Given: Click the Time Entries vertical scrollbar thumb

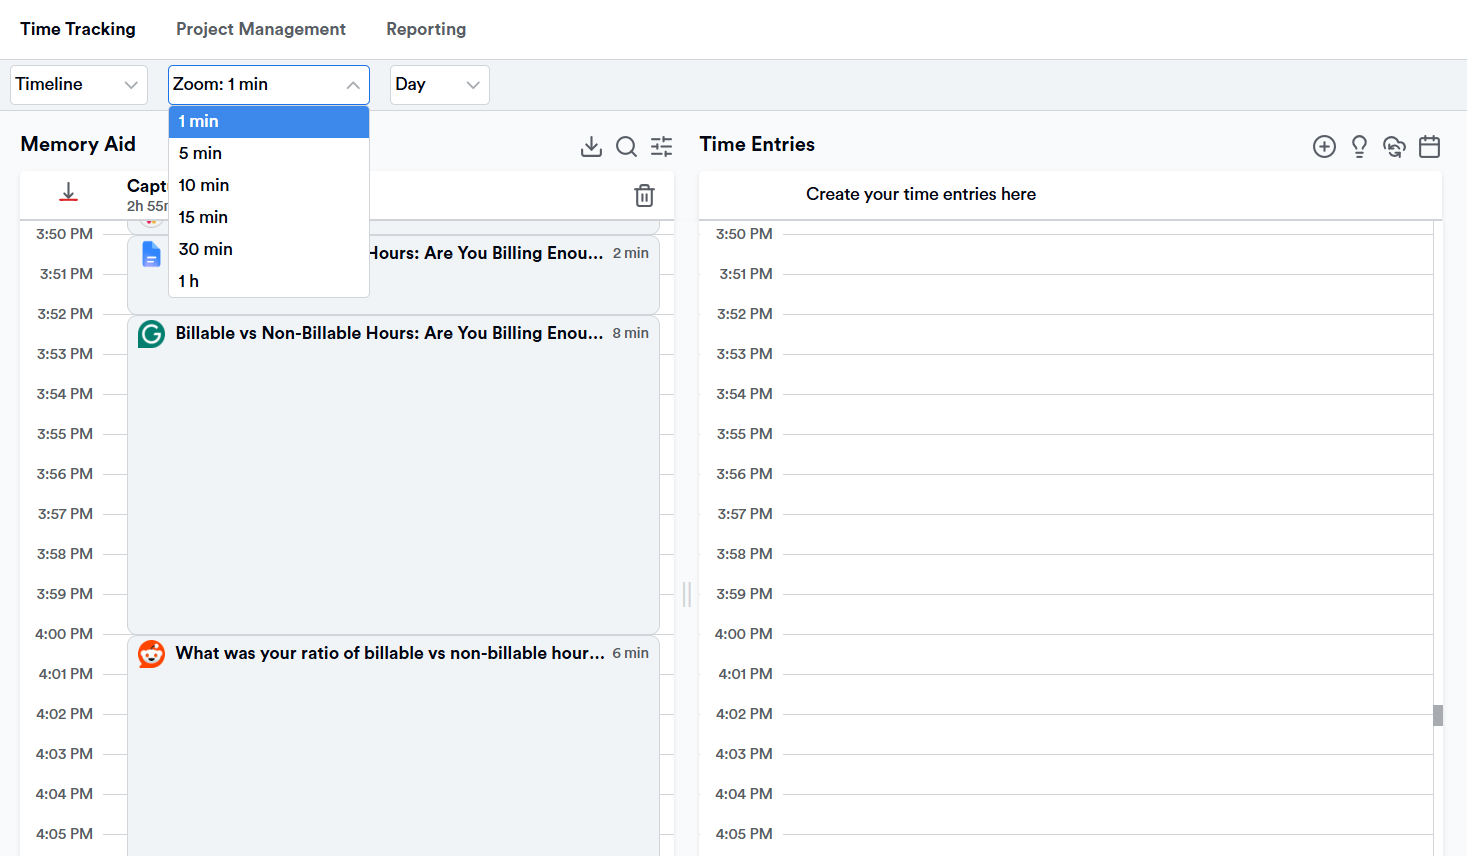Looking at the screenshot, I should (1438, 715).
